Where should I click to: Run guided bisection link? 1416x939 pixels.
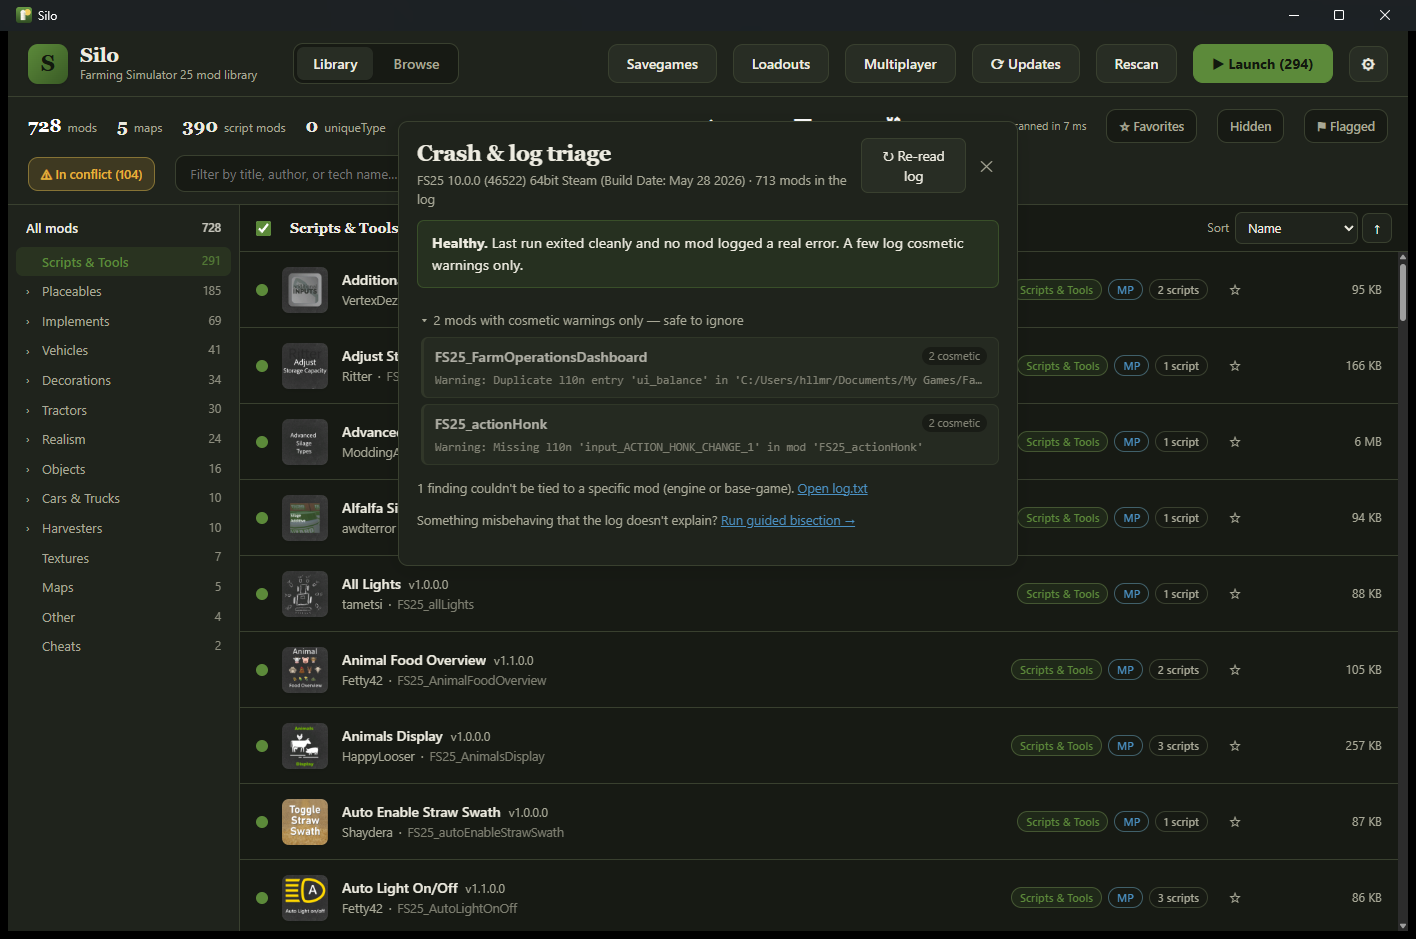point(788,521)
